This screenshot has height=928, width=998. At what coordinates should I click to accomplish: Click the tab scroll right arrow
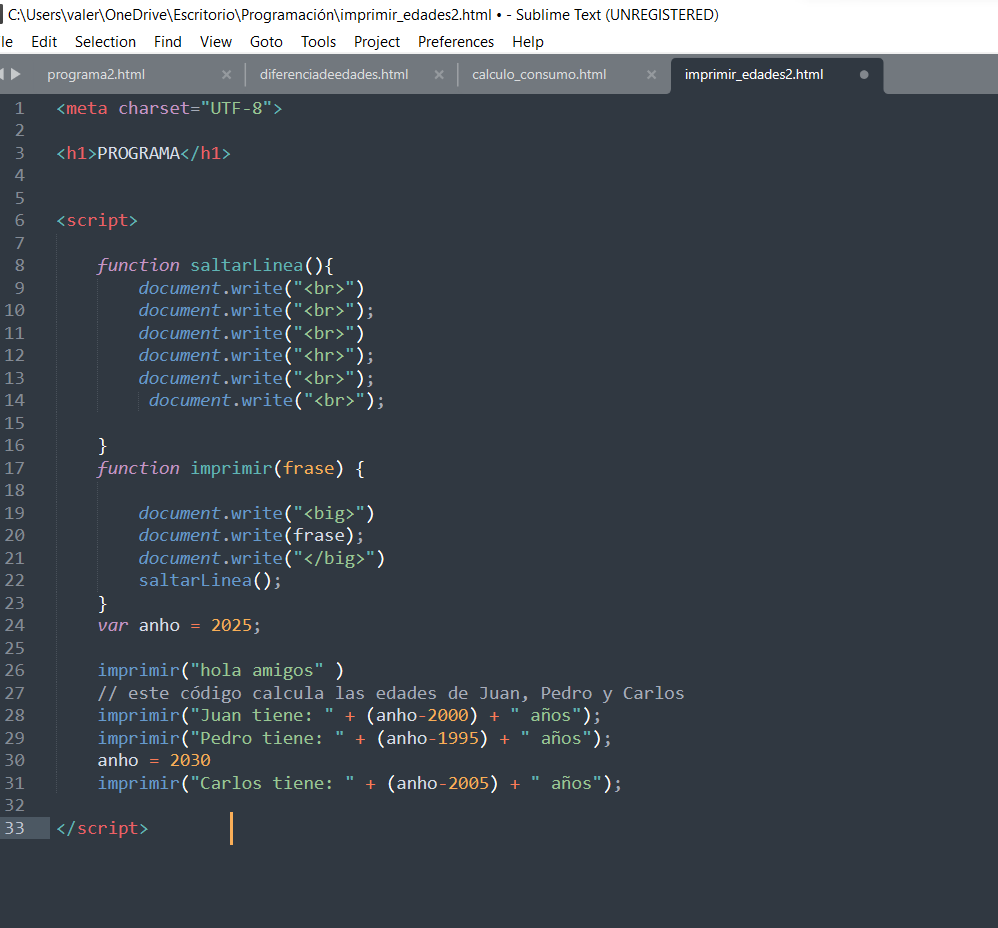click(x=16, y=74)
